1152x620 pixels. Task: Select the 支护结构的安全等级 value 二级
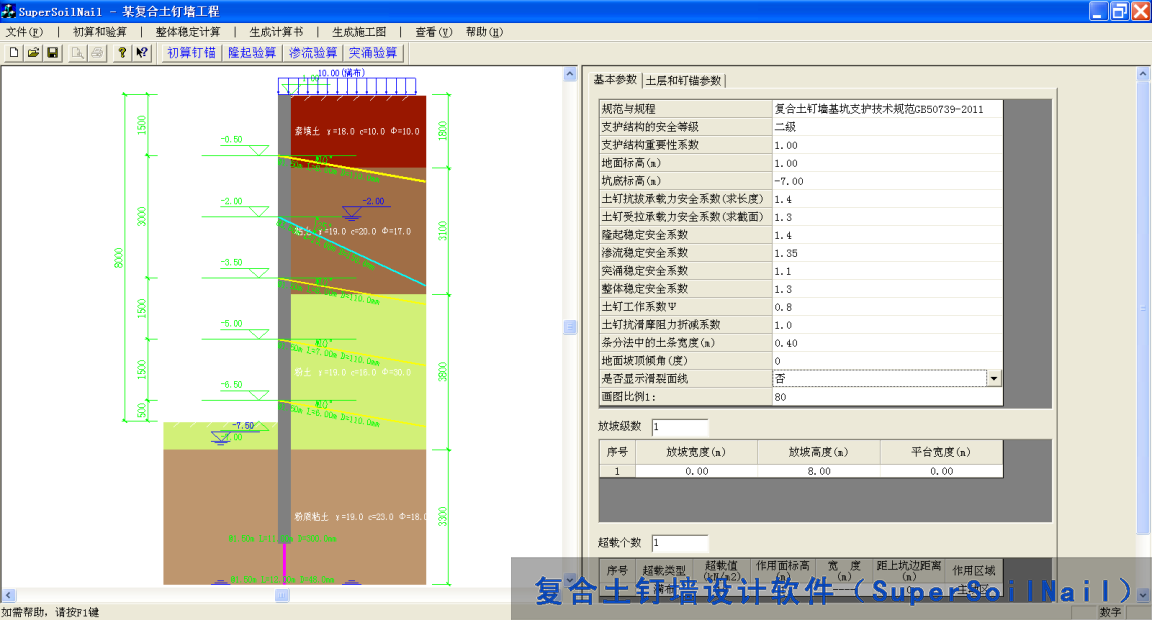tap(887, 126)
